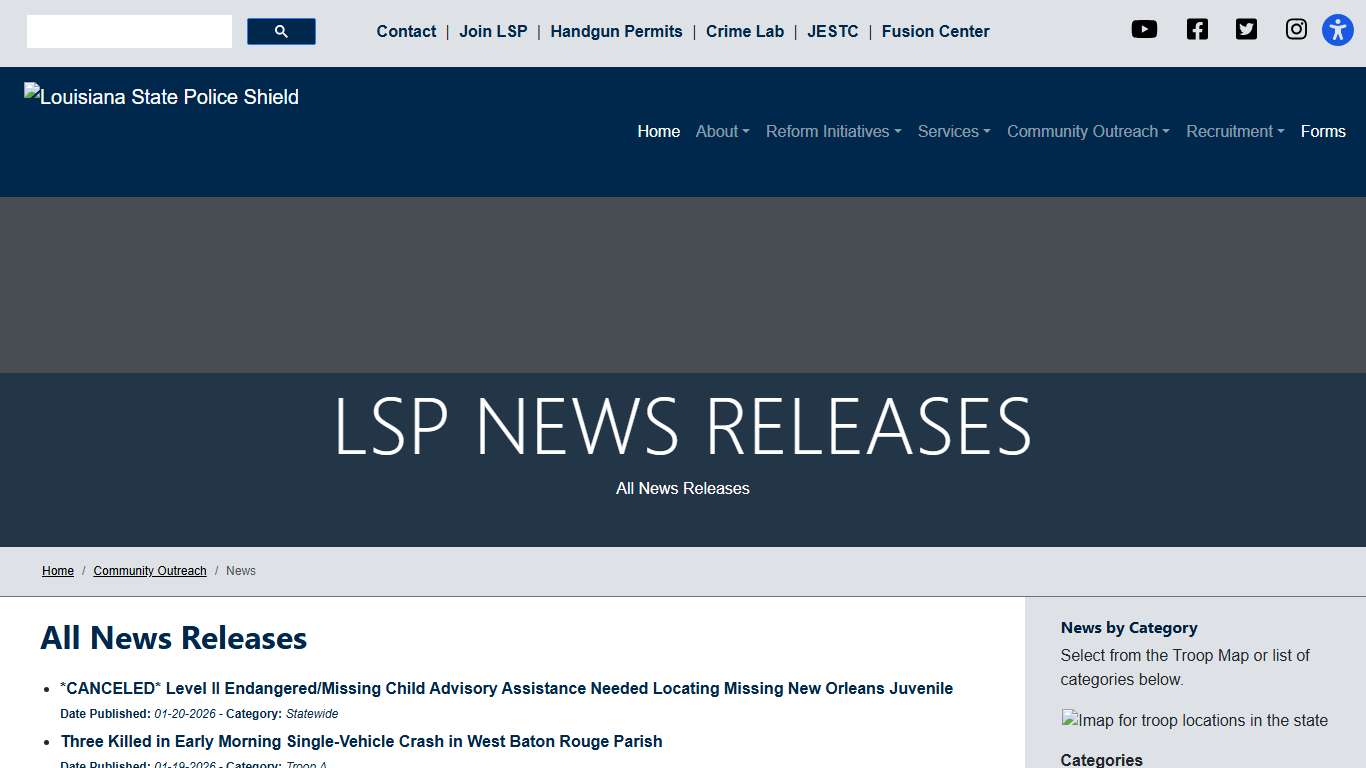Open the missing New Orleans juvenile advisory
Screen dimensions: 1366x768
(x=506, y=688)
